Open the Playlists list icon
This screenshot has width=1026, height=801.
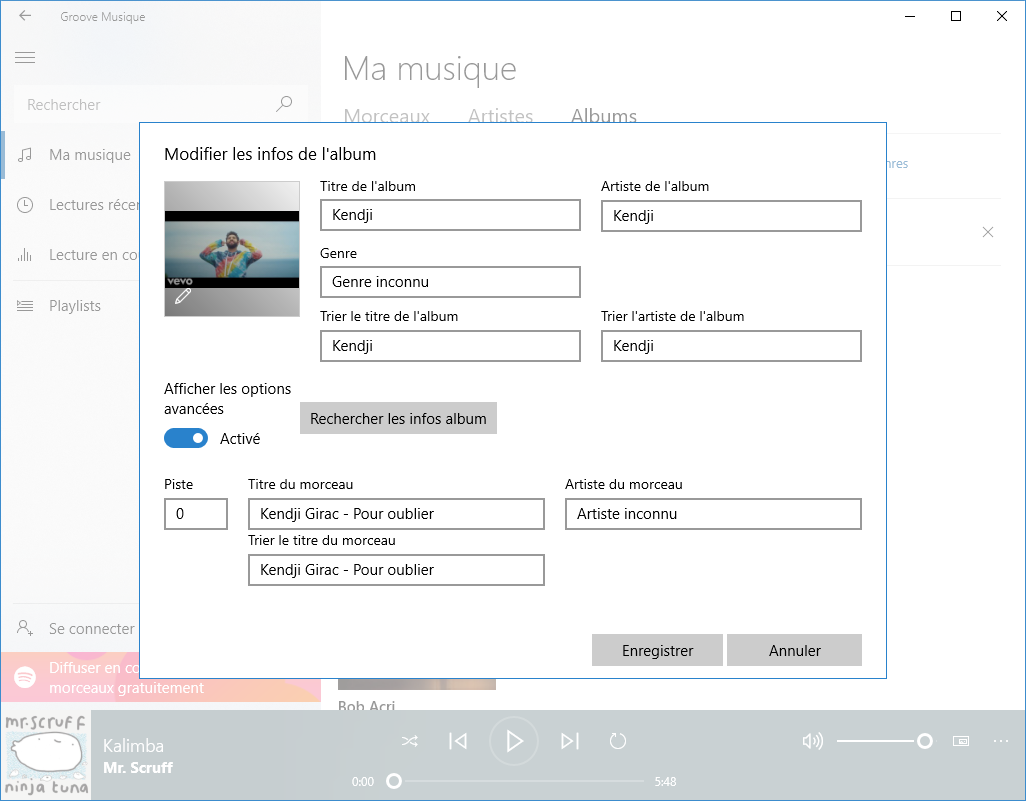tap(25, 306)
